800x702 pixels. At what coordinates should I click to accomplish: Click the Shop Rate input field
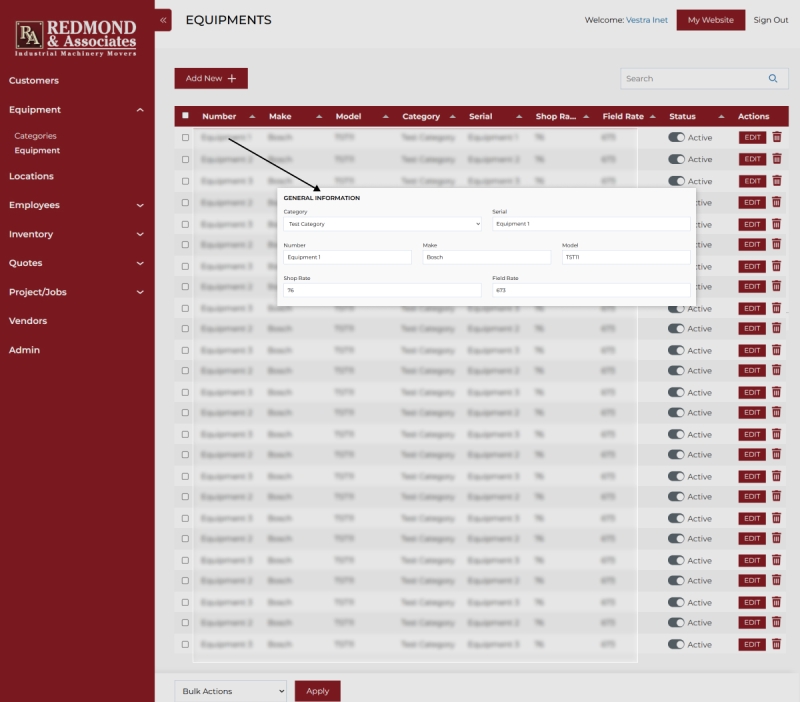382,290
